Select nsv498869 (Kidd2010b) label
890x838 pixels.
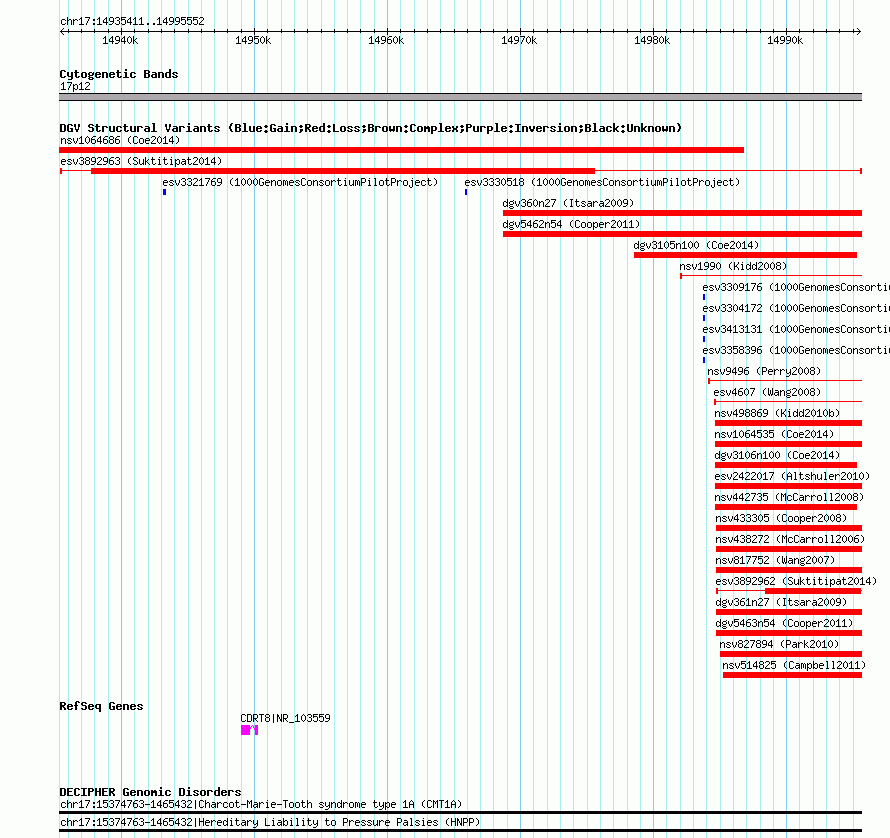[x=777, y=413]
